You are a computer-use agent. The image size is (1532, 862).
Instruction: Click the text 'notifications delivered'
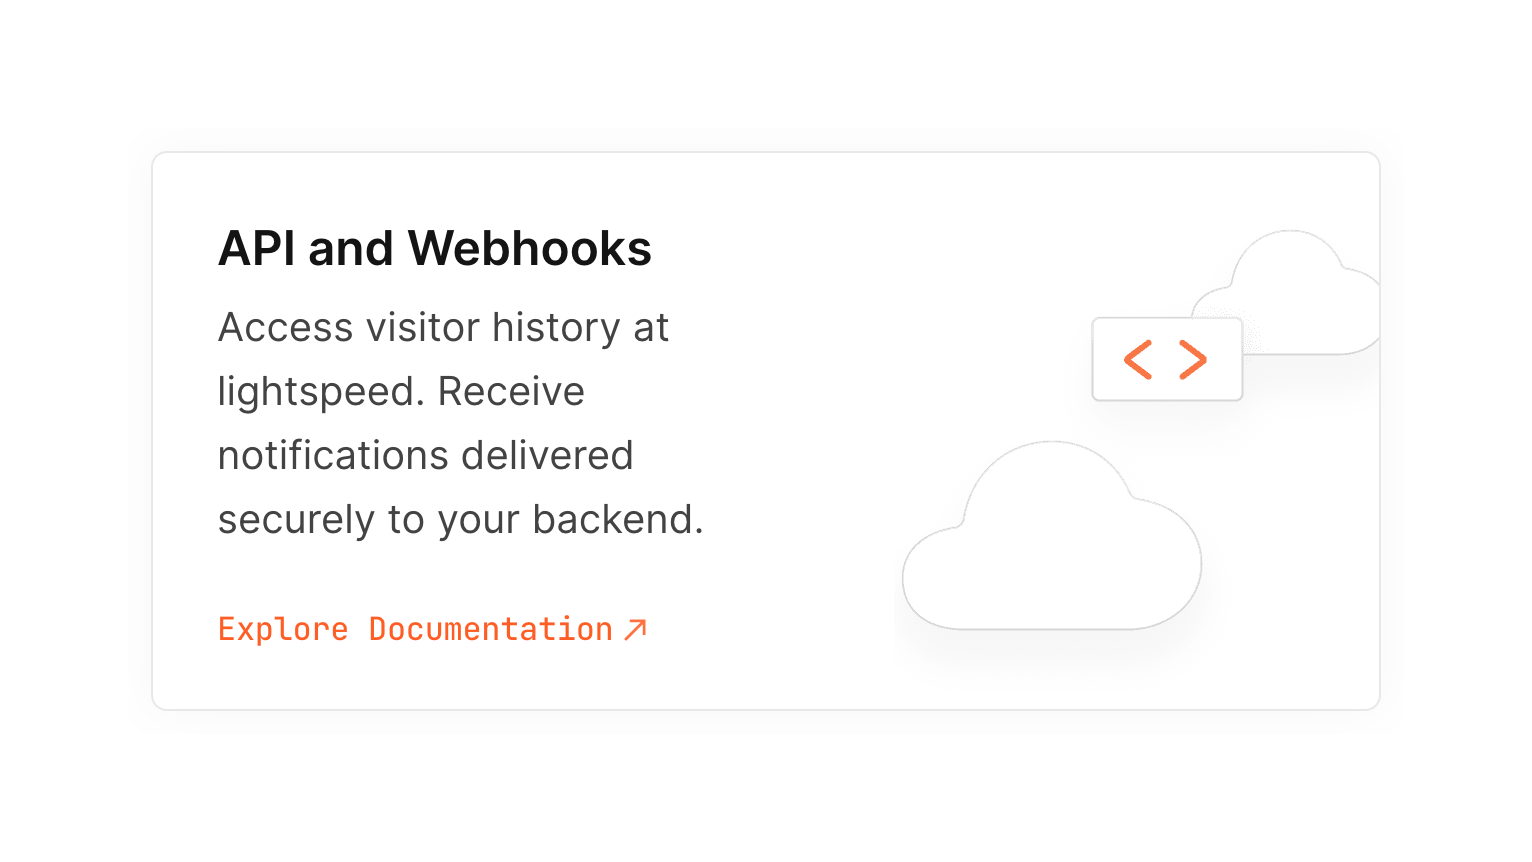pyautogui.click(x=425, y=456)
